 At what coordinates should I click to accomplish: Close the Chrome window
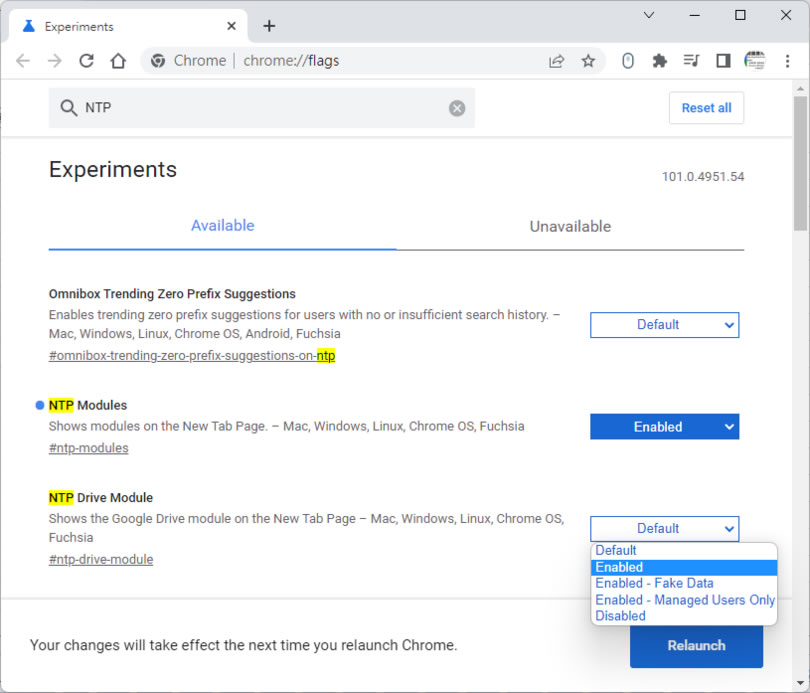tap(786, 15)
